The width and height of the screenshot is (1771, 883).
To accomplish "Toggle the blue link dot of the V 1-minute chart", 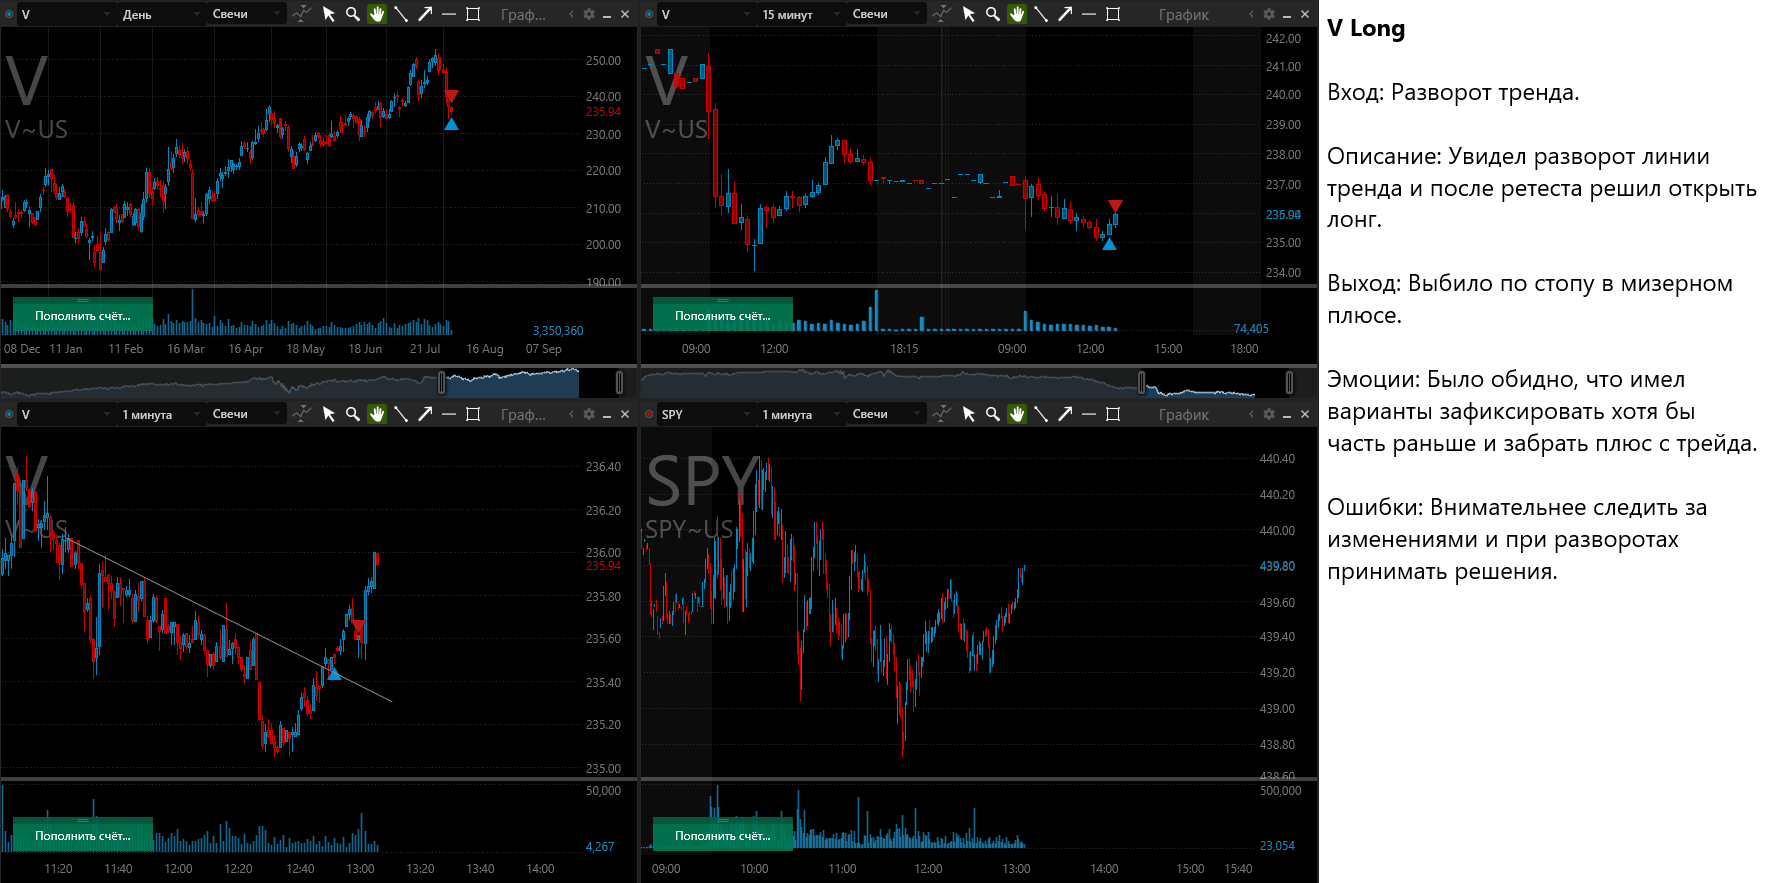I will pos(10,414).
